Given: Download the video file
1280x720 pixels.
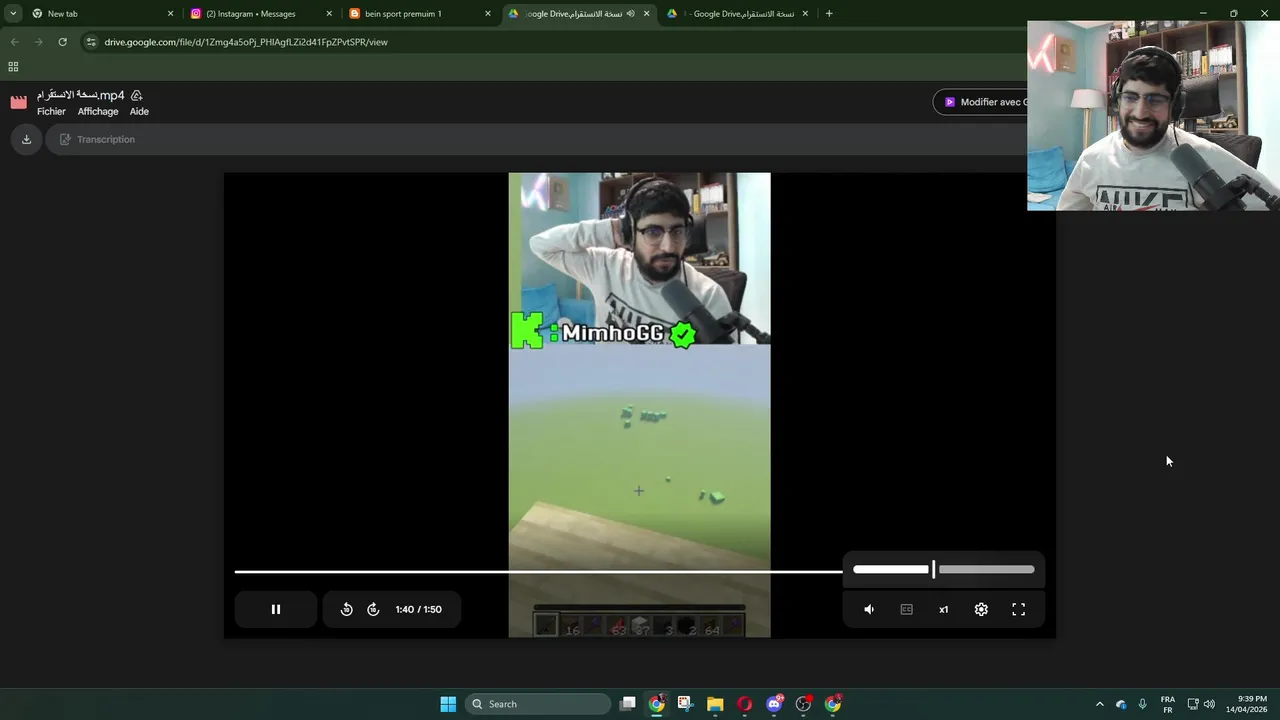Looking at the screenshot, I should tap(26, 139).
